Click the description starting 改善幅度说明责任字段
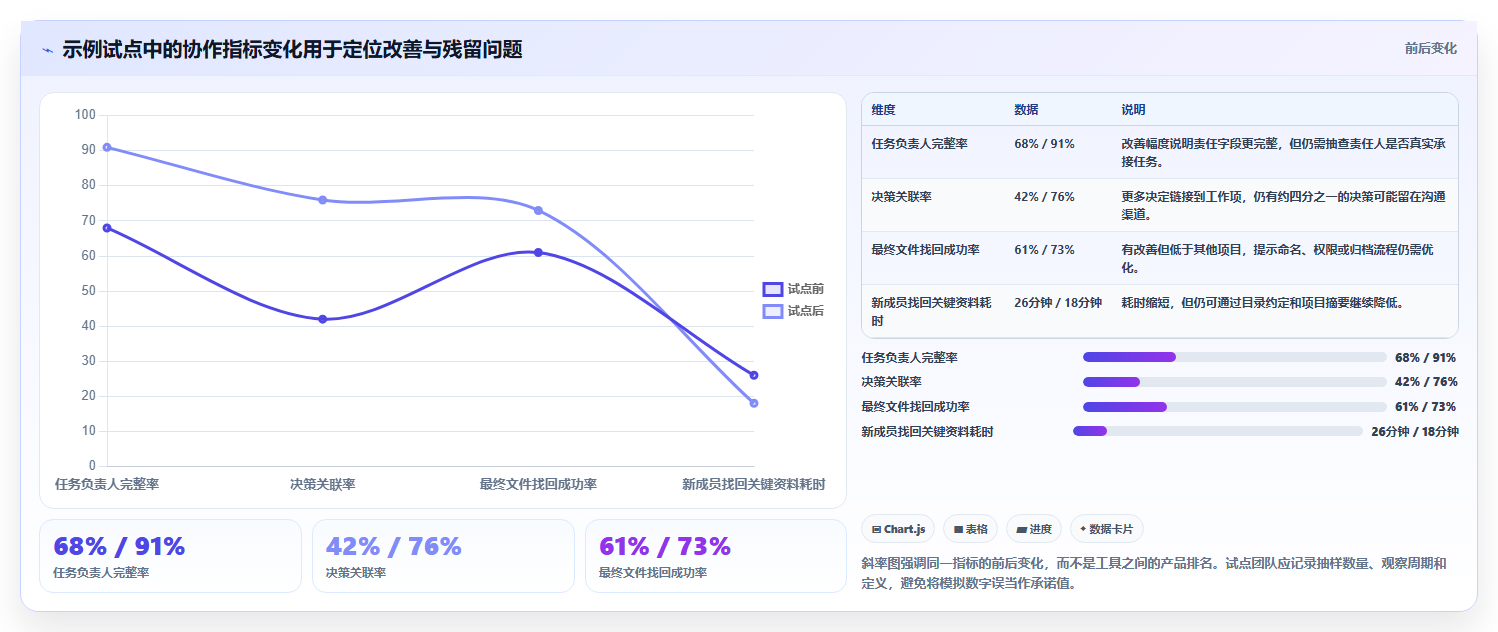Image resolution: width=1498 pixels, height=632 pixels. pyautogui.click(x=1284, y=152)
